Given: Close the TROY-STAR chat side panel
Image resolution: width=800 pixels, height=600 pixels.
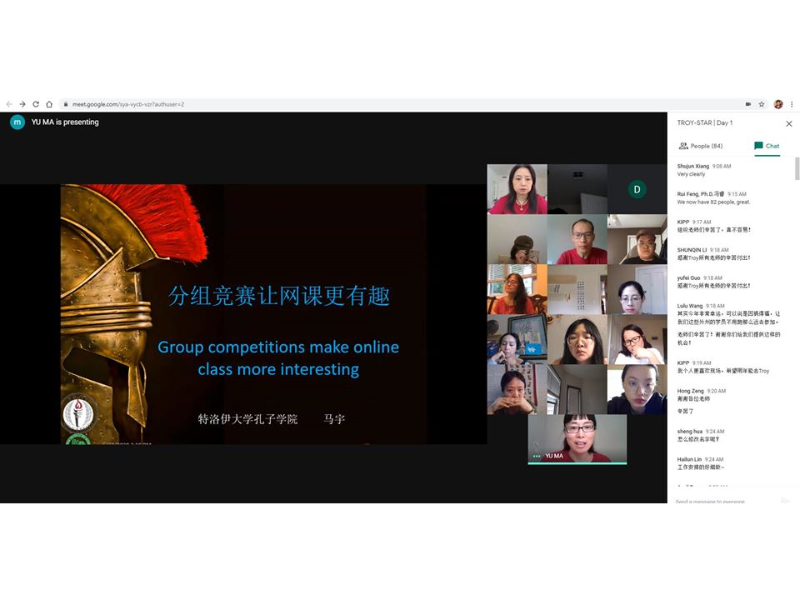Looking at the screenshot, I should point(789,124).
